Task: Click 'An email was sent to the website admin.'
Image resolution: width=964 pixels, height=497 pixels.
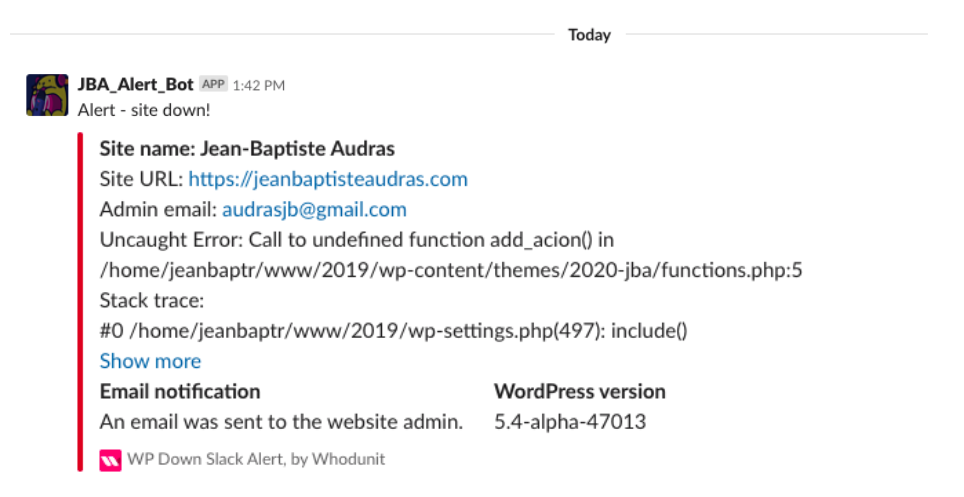Action: (x=281, y=421)
